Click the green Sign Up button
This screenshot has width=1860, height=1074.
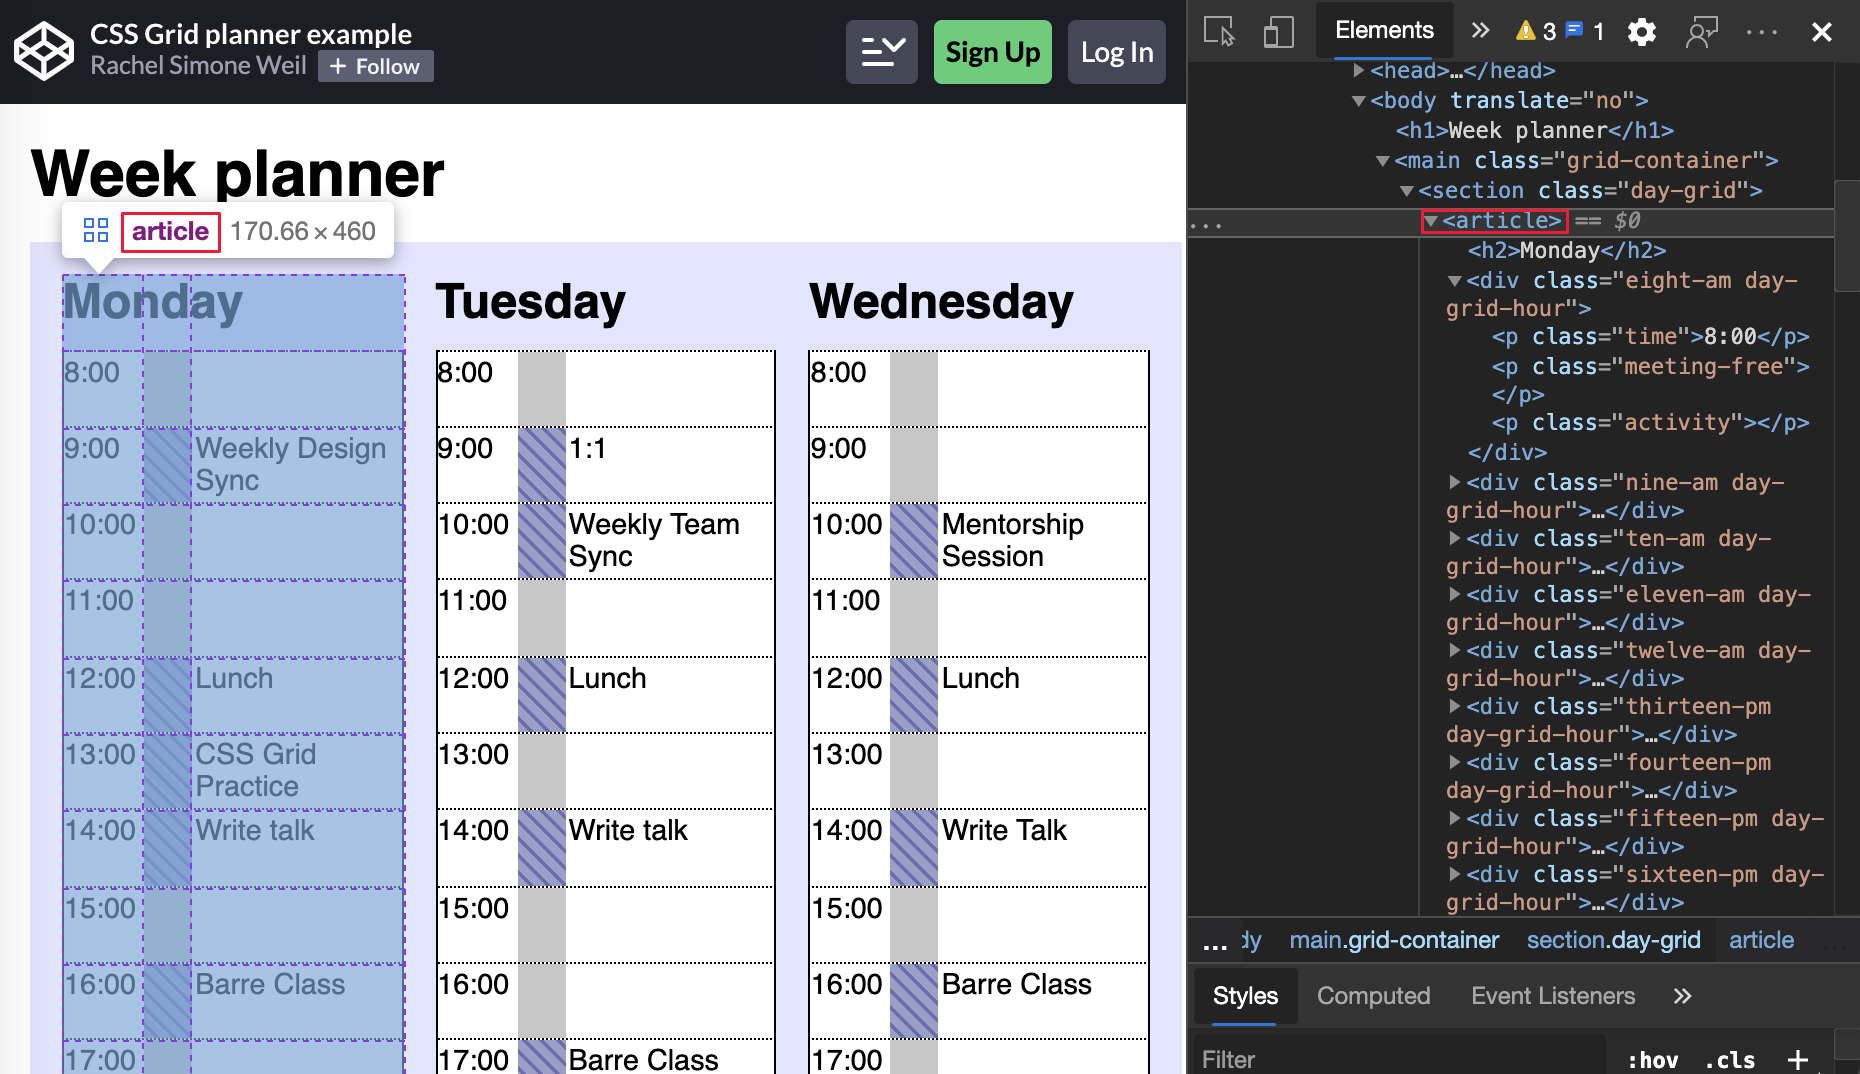pyautogui.click(x=992, y=51)
